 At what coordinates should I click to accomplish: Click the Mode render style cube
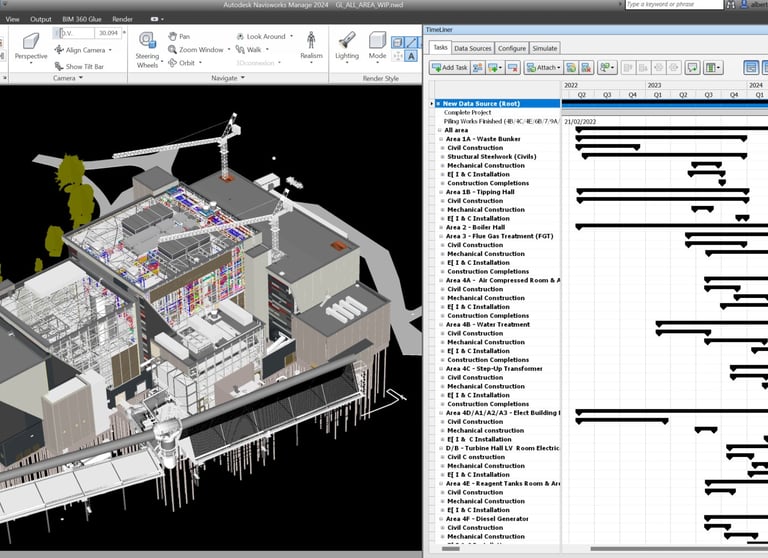(377, 42)
